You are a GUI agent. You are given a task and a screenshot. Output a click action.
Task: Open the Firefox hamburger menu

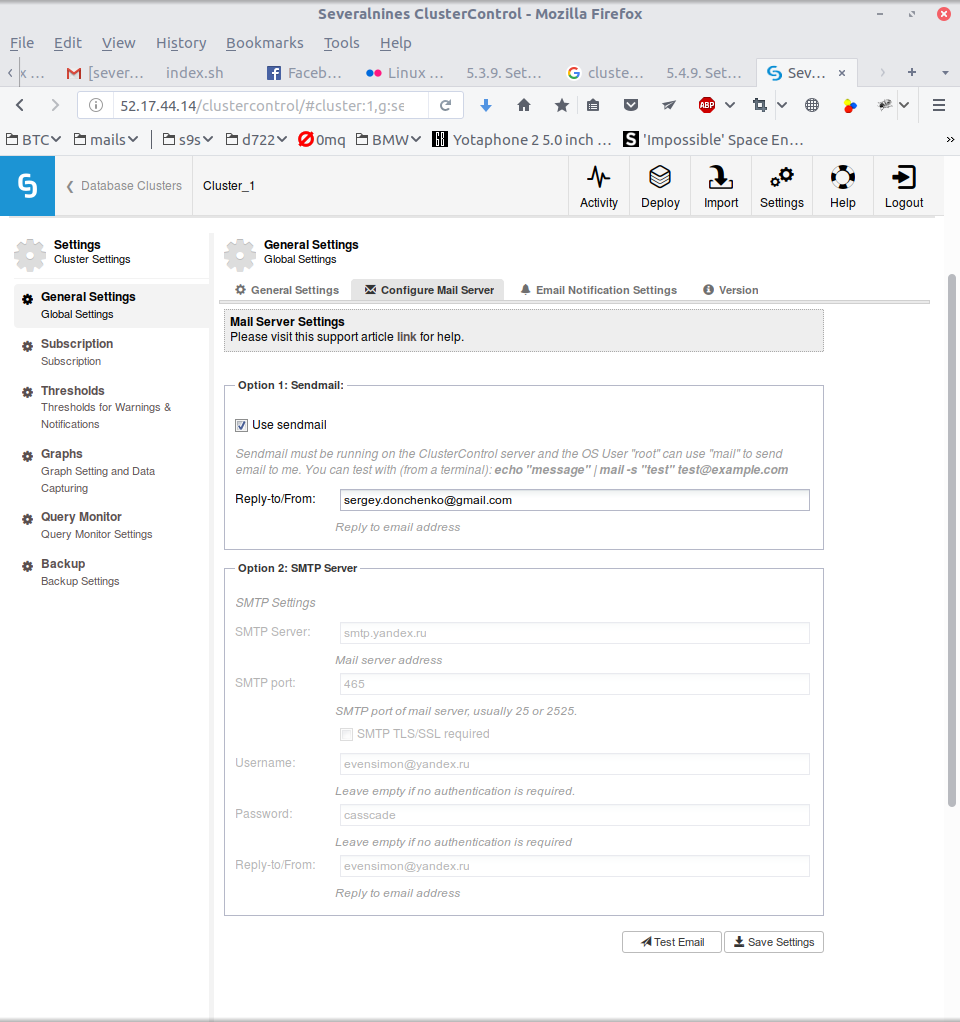coord(938,105)
